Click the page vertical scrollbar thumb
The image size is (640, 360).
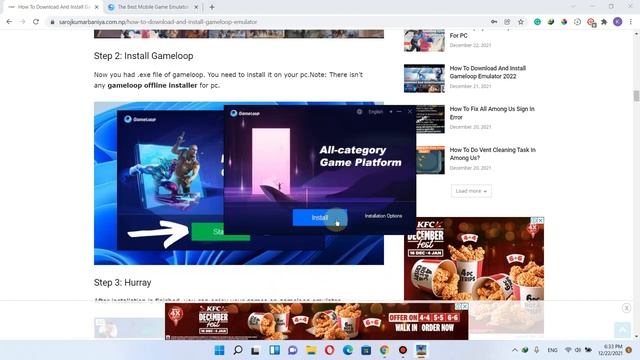point(636,96)
